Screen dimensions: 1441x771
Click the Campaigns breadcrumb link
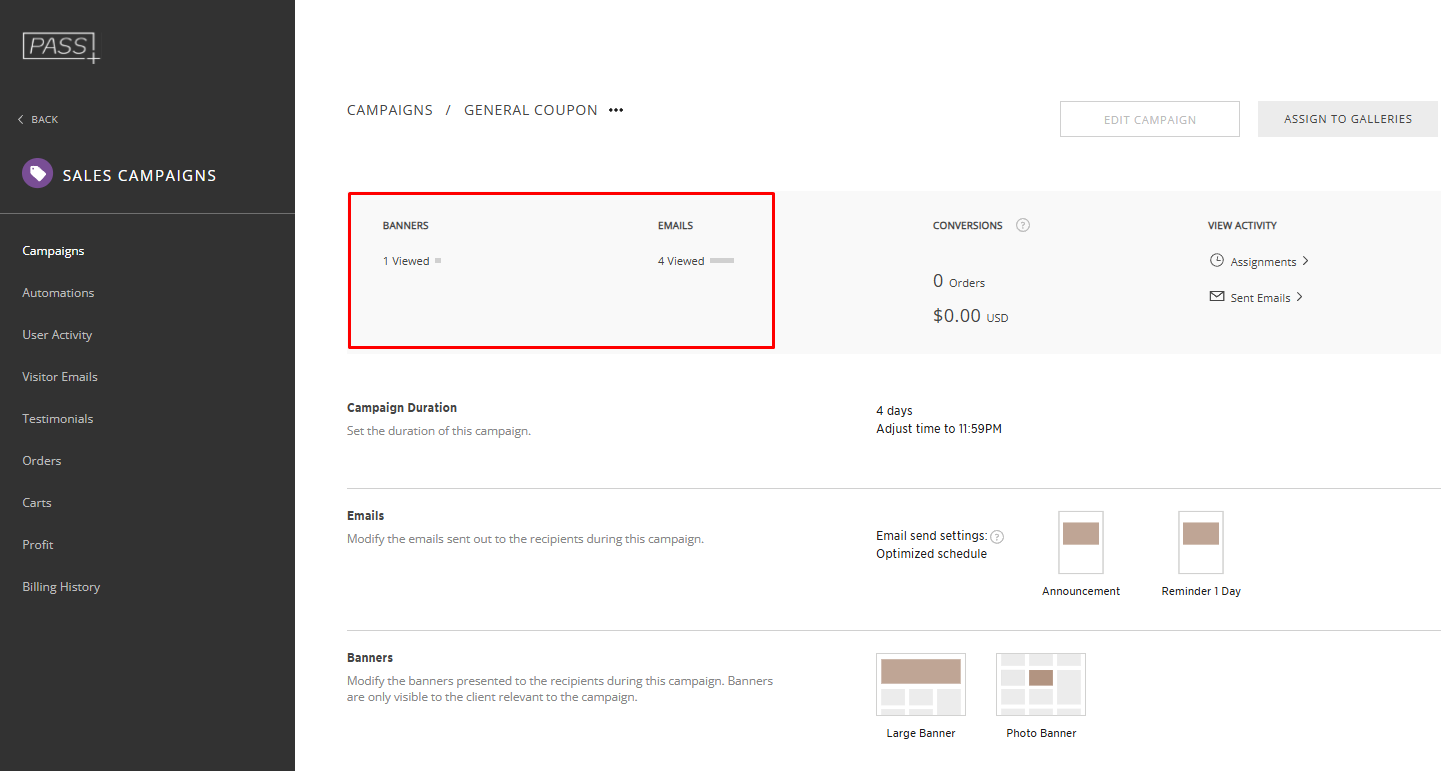click(x=389, y=110)
